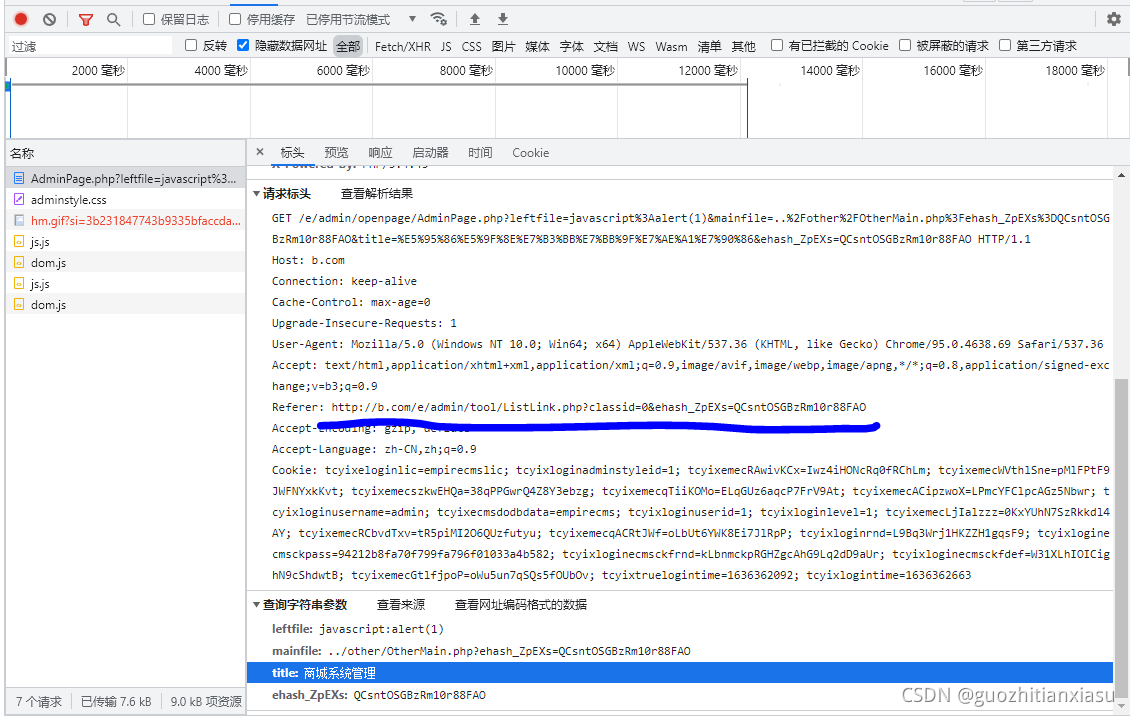Click the 7 个请求 status entry
Image resolution: width=1130 pixels, height=716 pixels.
tap(39, 701)
